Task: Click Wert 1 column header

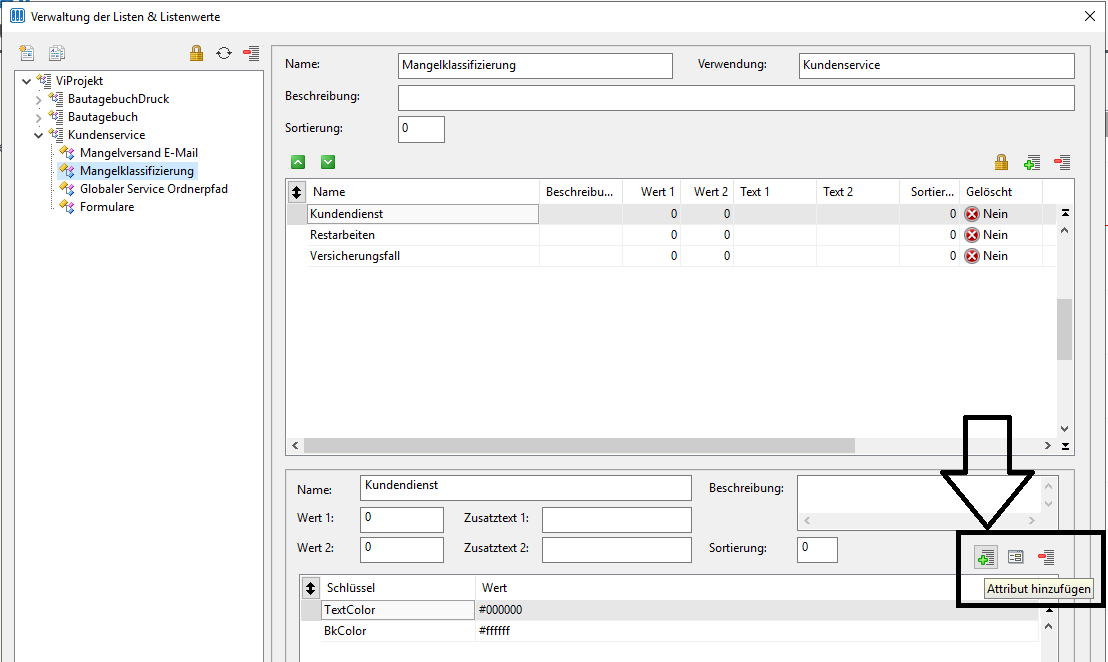Action: point(652,191)
